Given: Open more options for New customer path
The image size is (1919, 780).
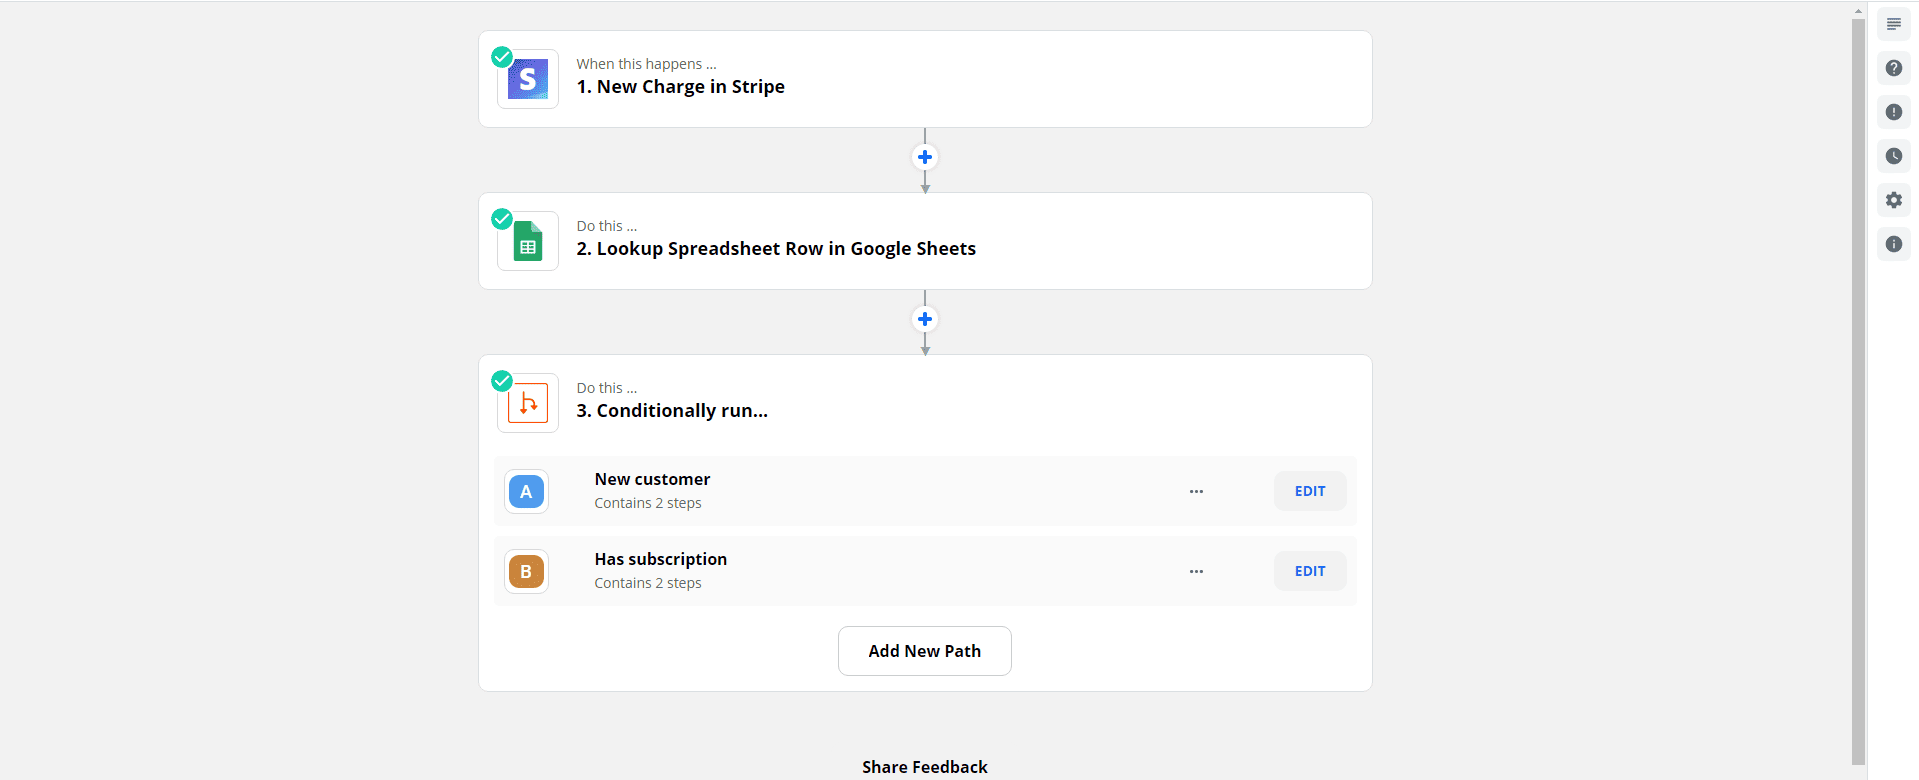Looking at the screenshot, I should click(1196, 491).
